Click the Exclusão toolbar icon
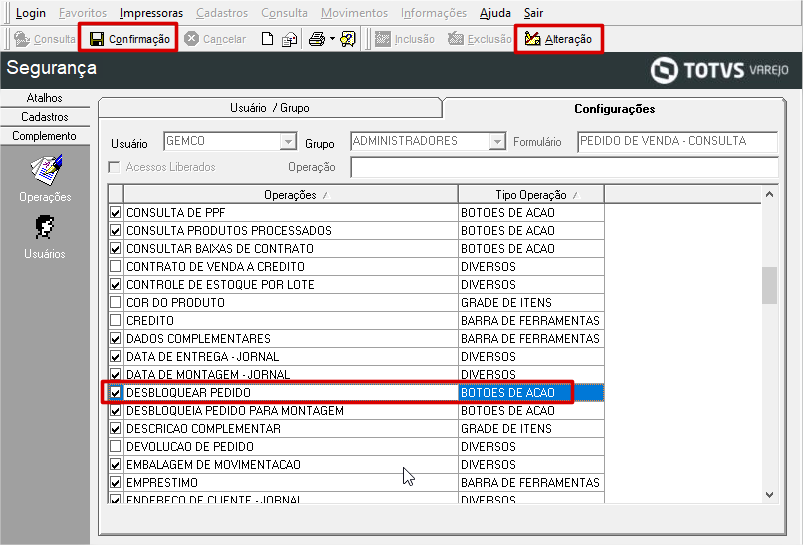This screenshot has height=545, width=803. click(x=455, y=39)
